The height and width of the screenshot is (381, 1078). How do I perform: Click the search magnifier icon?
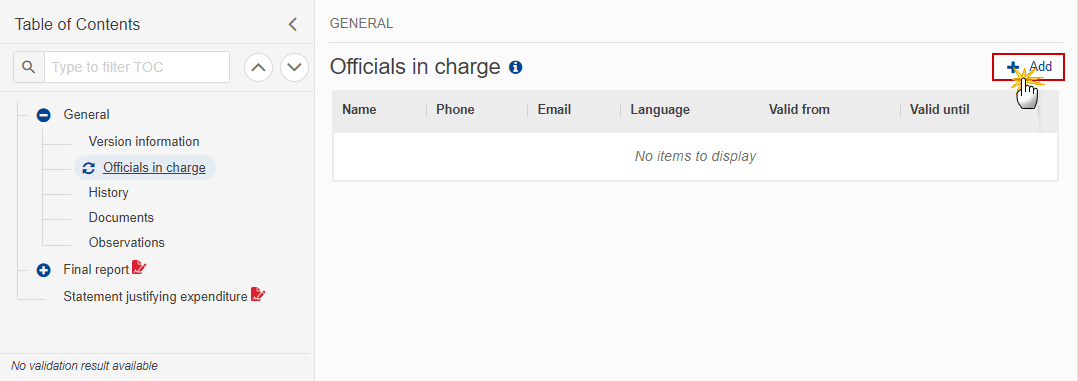(28, 67)
